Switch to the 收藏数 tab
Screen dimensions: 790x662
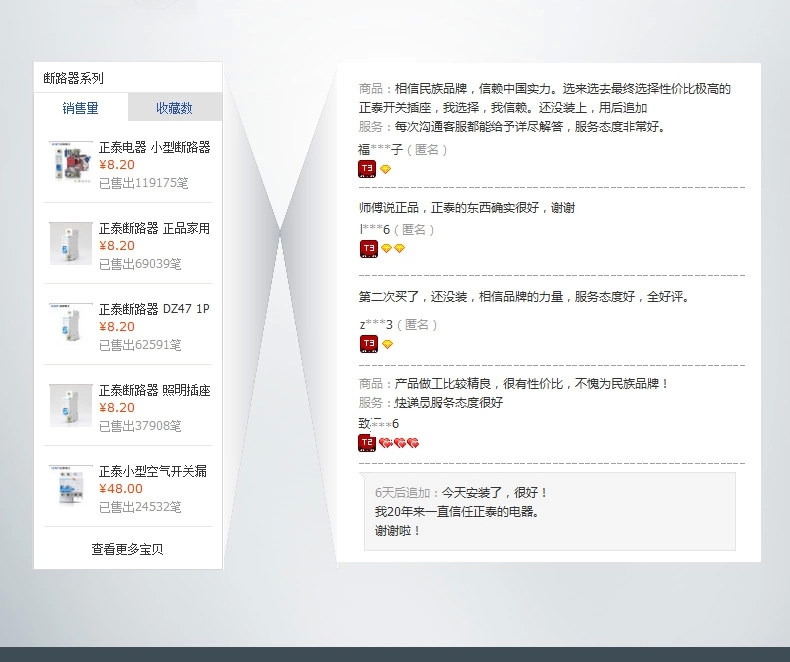click(174, 107)
